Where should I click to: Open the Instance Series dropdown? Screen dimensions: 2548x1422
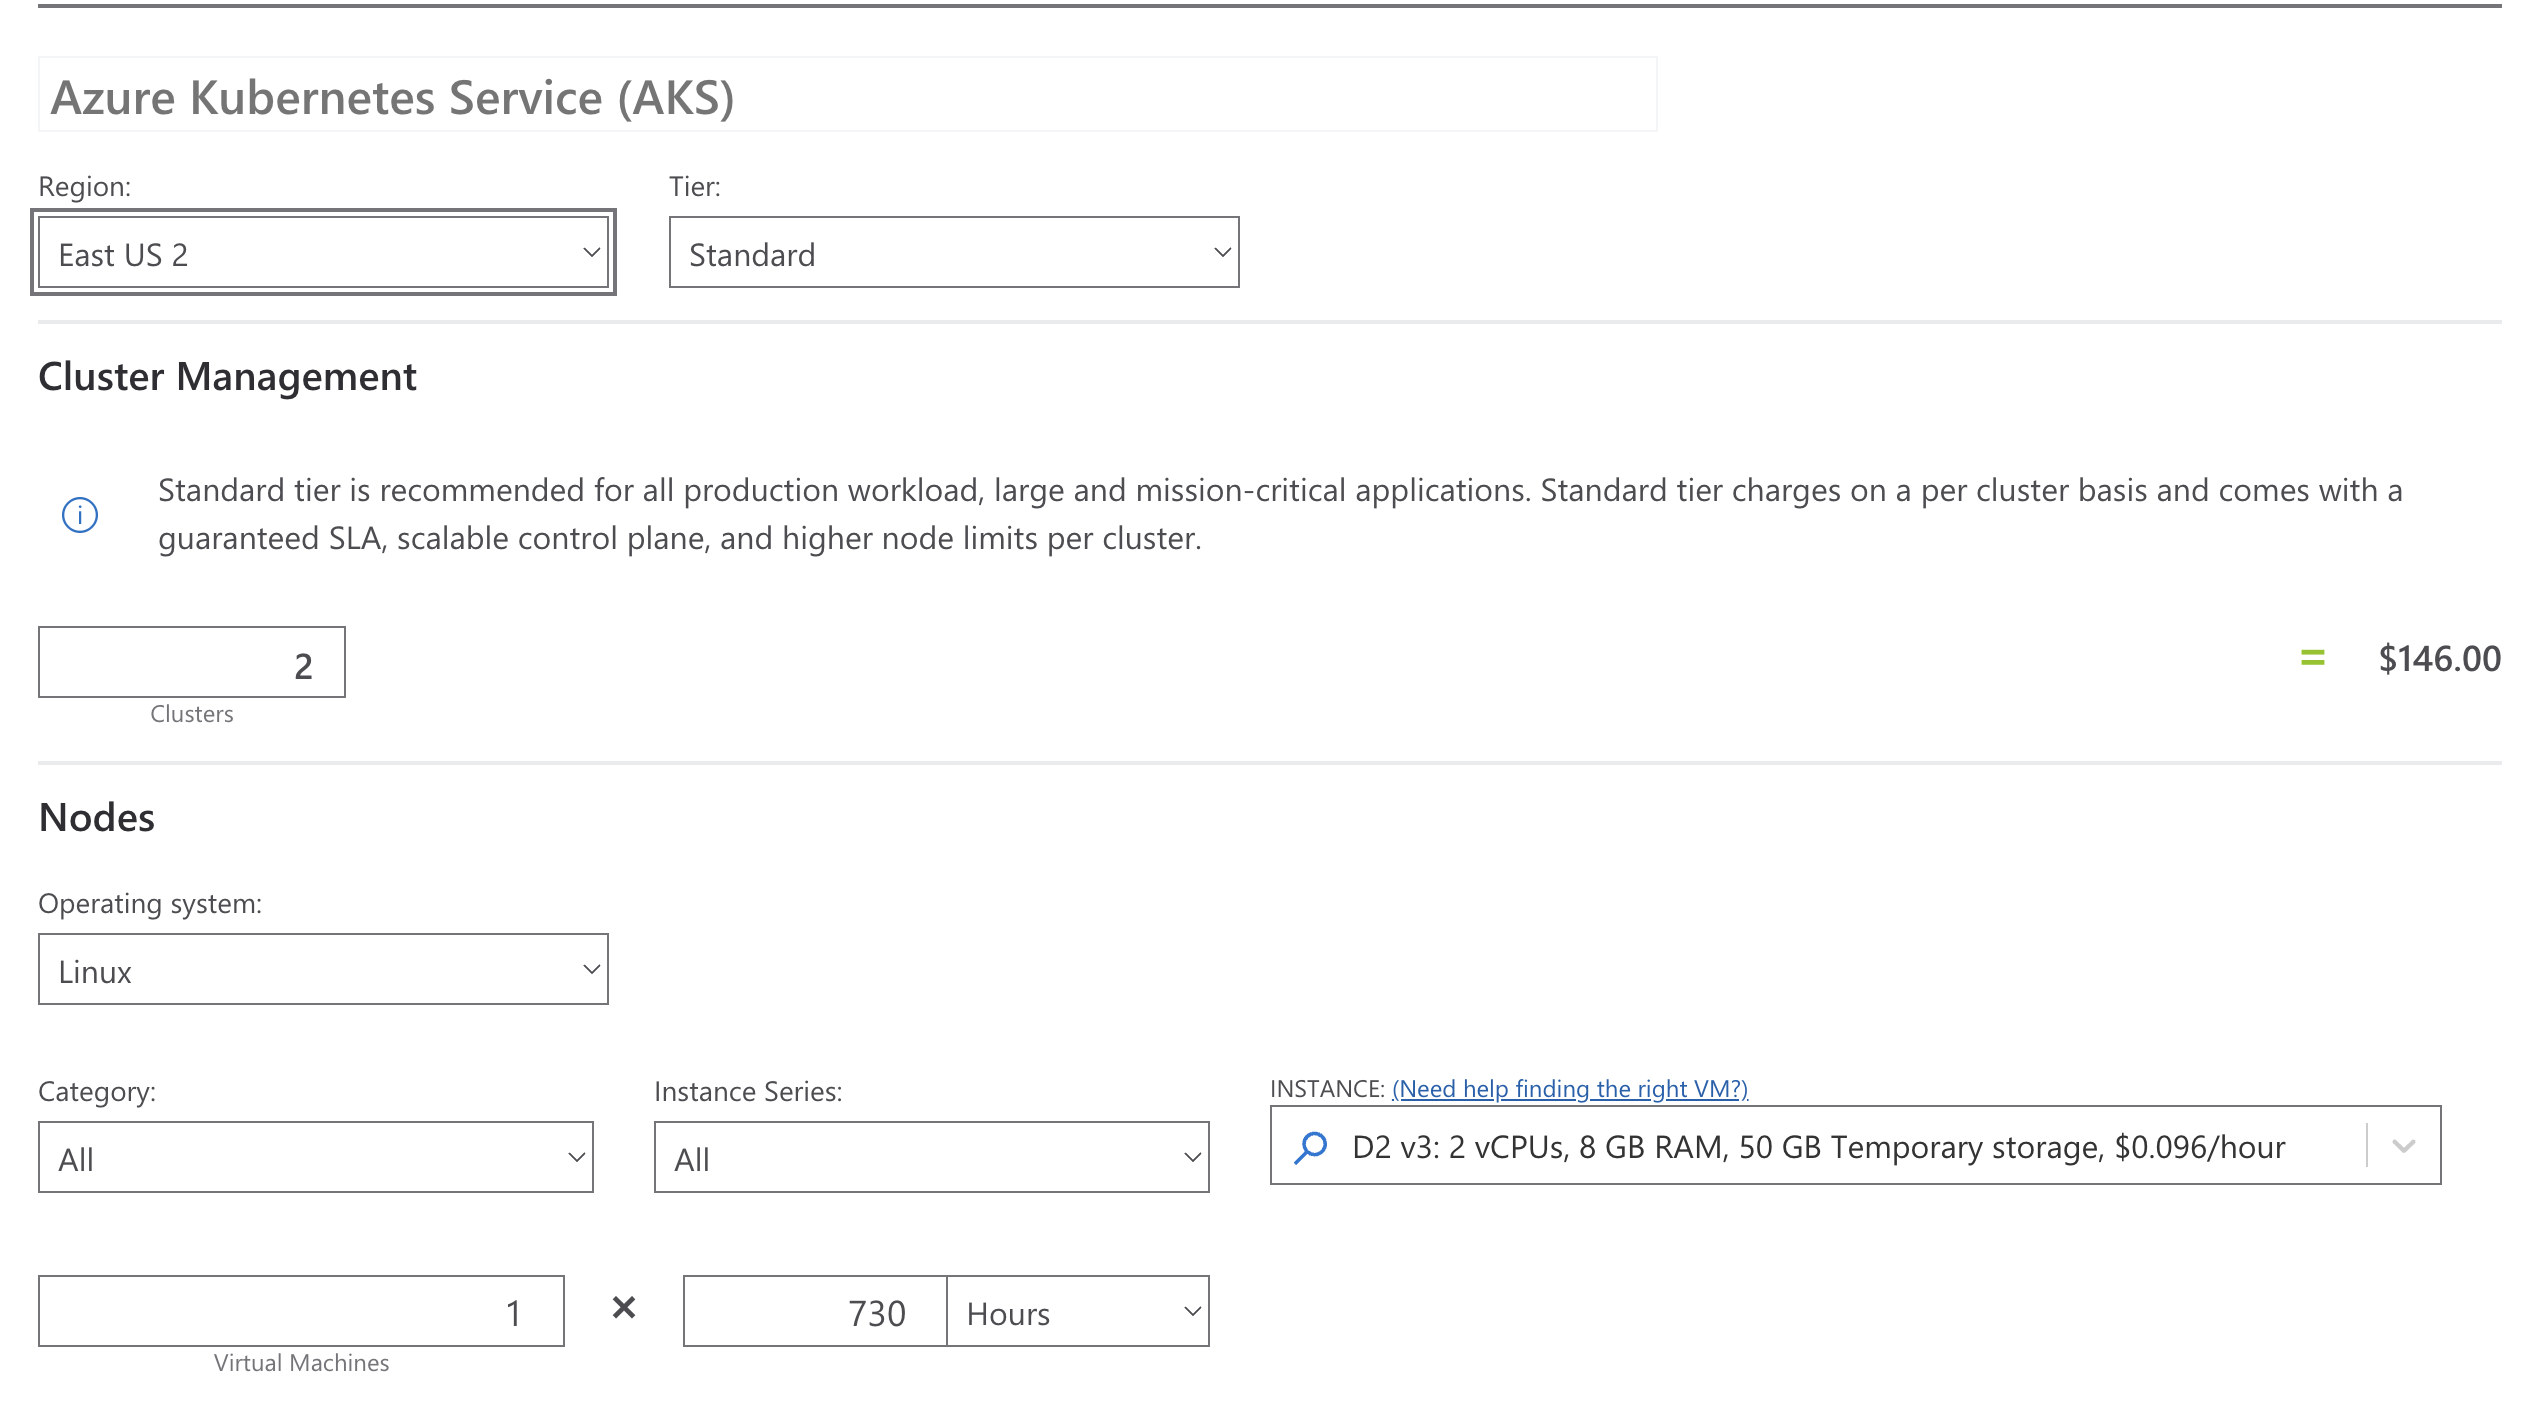tap(932, 1158)
